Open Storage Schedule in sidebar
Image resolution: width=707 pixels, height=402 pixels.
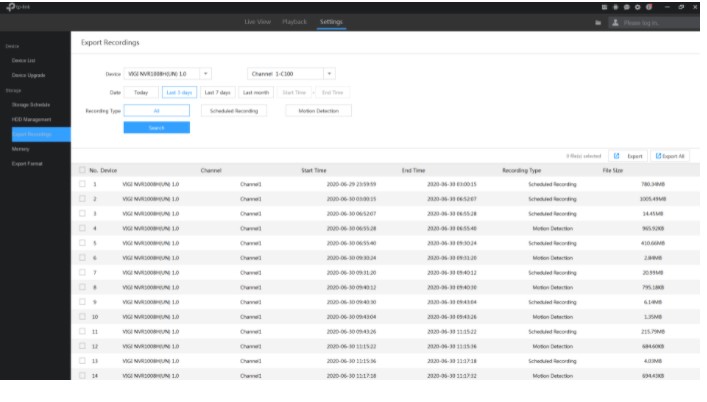click(31, 105)
